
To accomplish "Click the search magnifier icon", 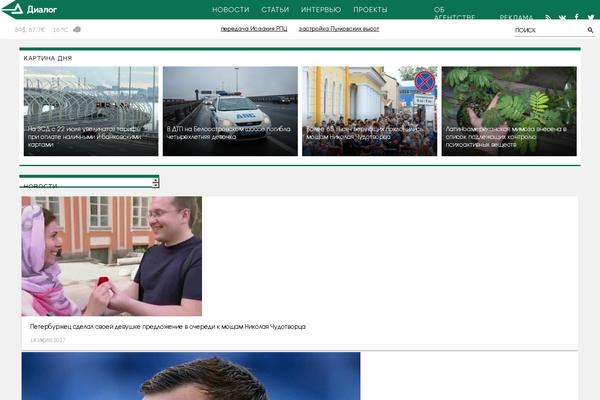I will pyautogui.click(x=590, y=30).
